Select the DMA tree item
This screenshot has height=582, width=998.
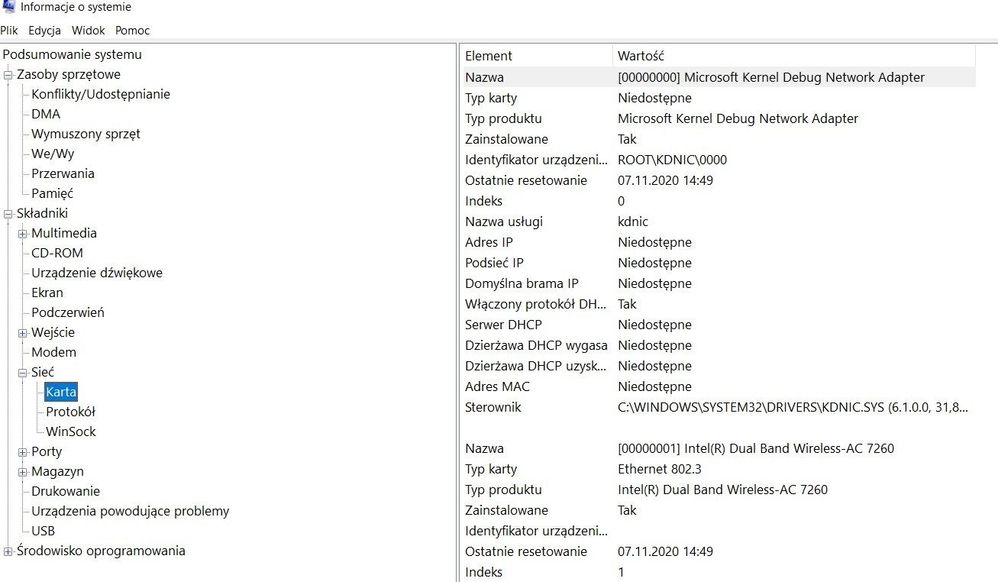click(x=46, y=114)
